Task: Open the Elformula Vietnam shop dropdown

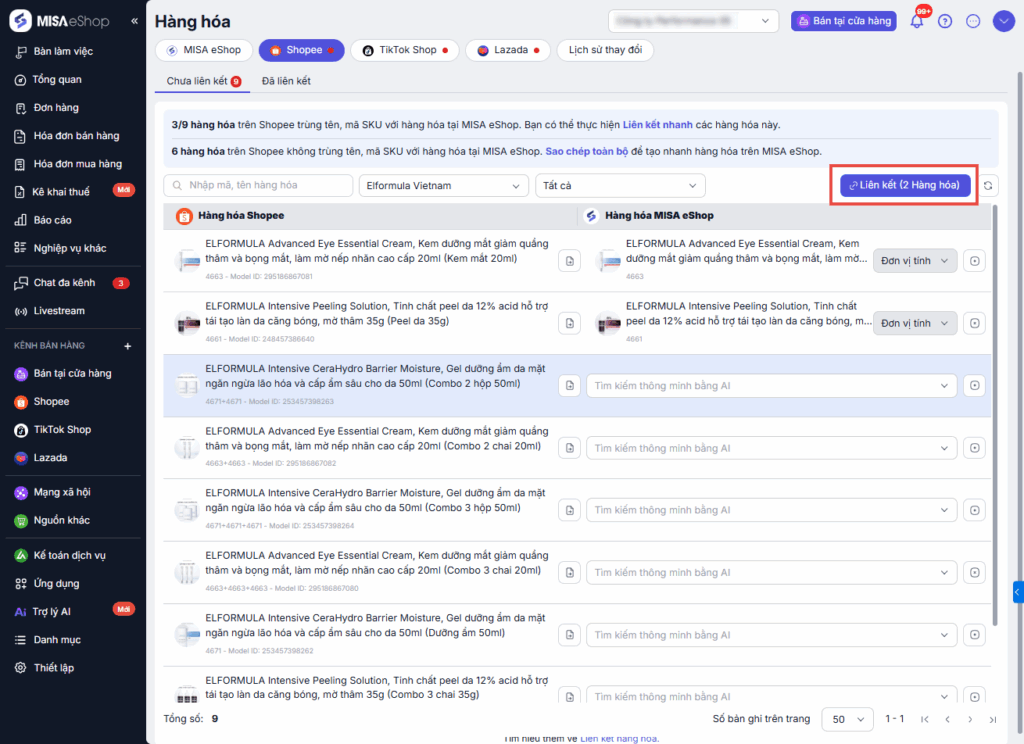Action: (443, 186)
